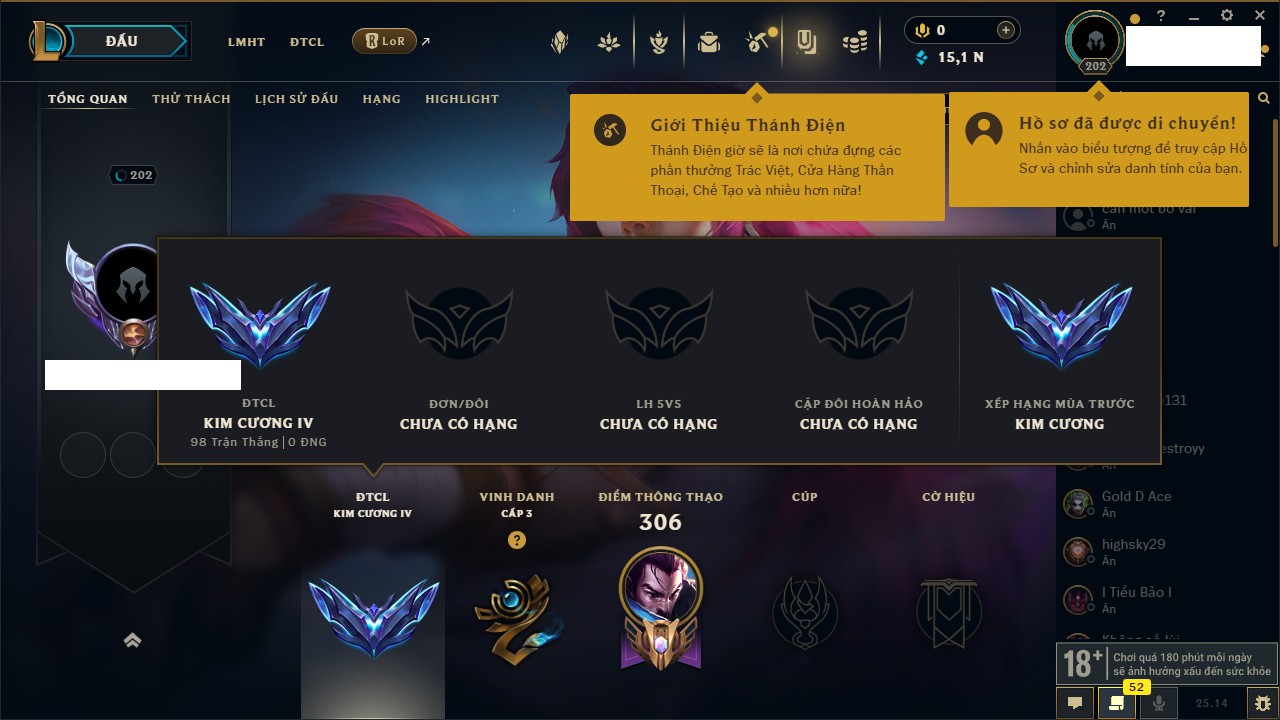Click the ĐẤU play button
The height and width of the screenshot is (720, 1280).
click(x=123, y=41)
